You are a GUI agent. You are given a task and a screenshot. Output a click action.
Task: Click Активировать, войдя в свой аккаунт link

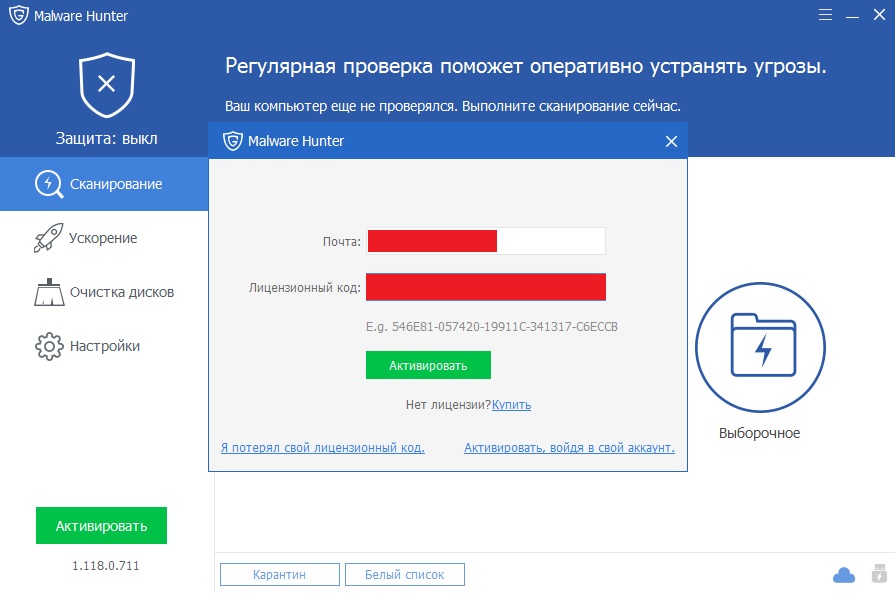[x=569, y=447]
